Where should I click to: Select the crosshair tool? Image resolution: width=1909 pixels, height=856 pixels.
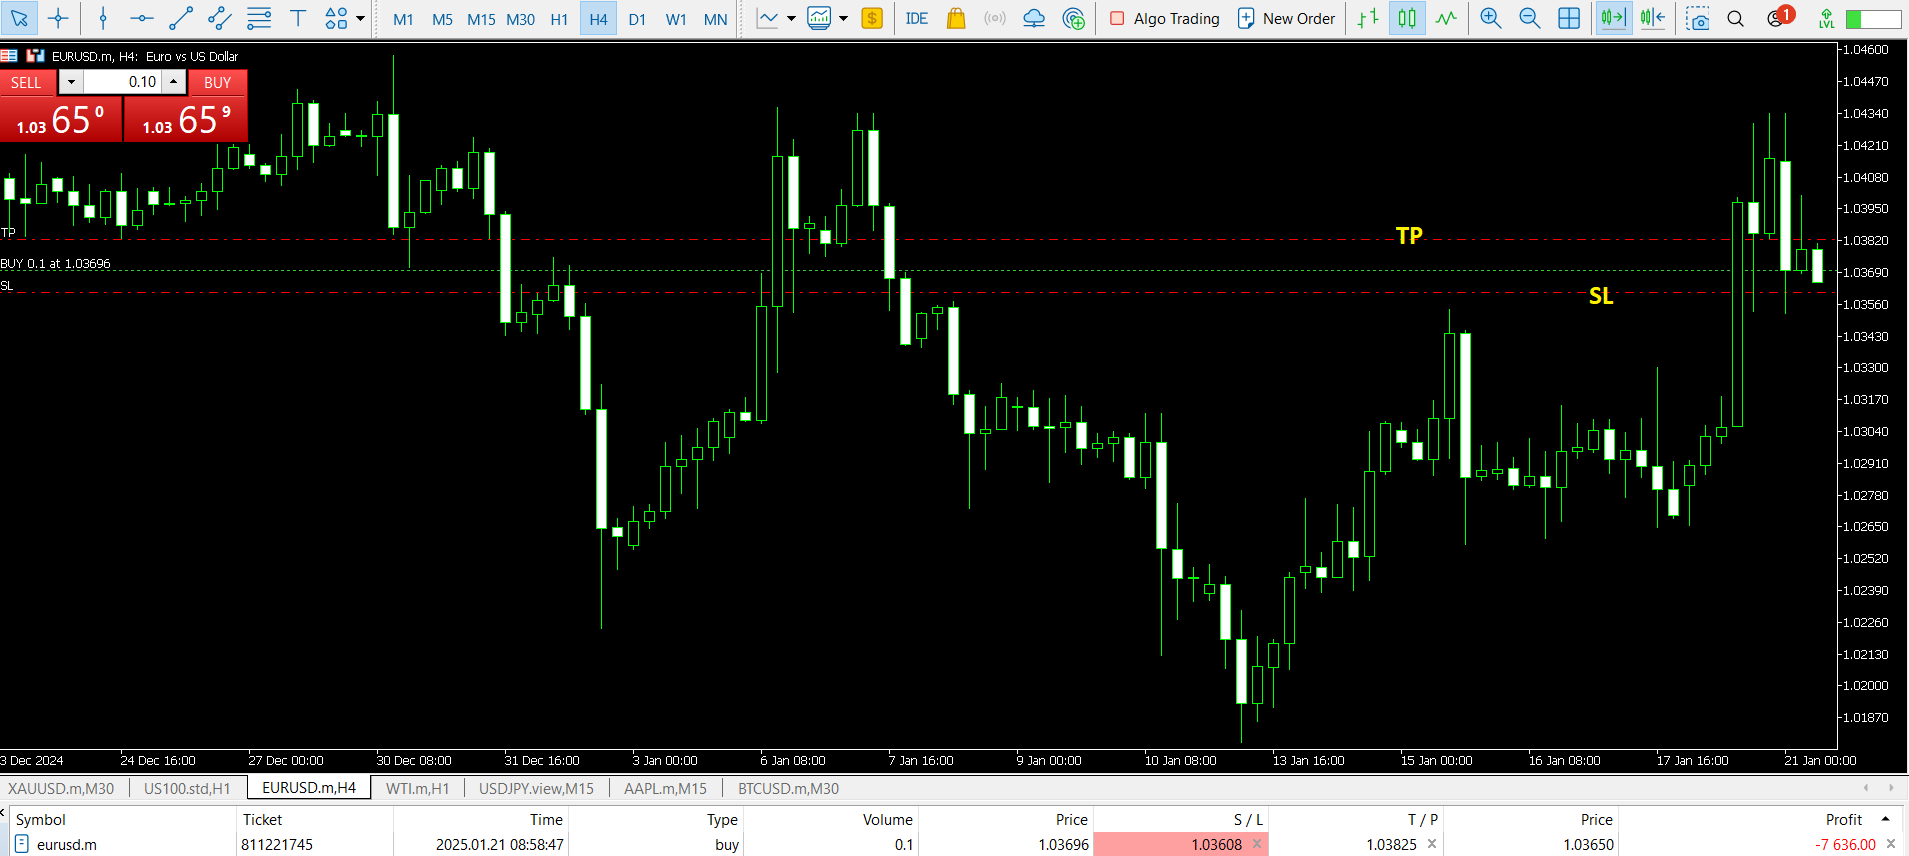pos(59,18)
